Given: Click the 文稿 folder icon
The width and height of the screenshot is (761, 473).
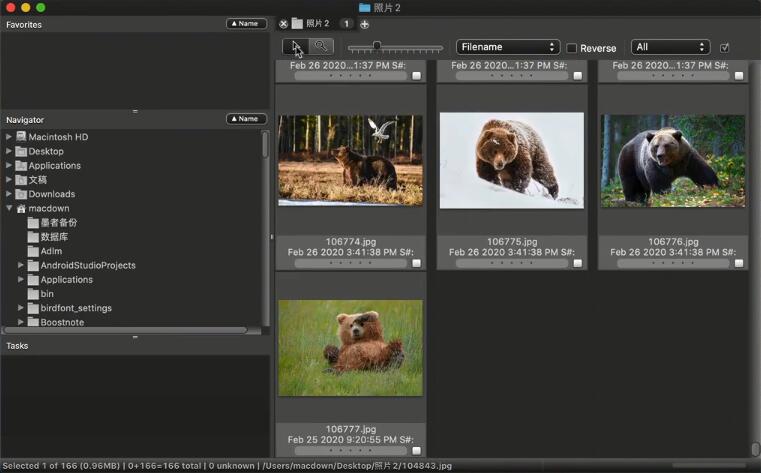Looking at the screenshot, I should 21,180.
